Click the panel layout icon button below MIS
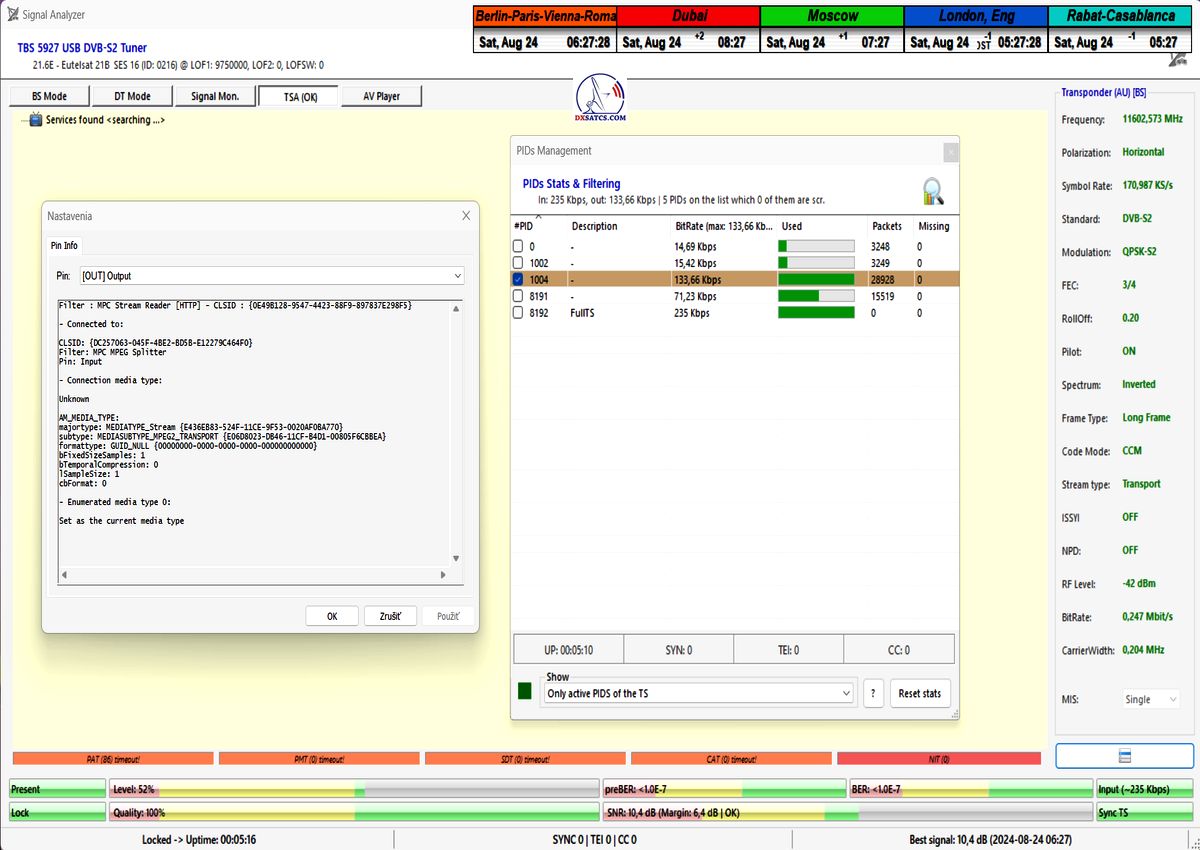The width and height of the screenshot is (1200, 850). 1124,755
